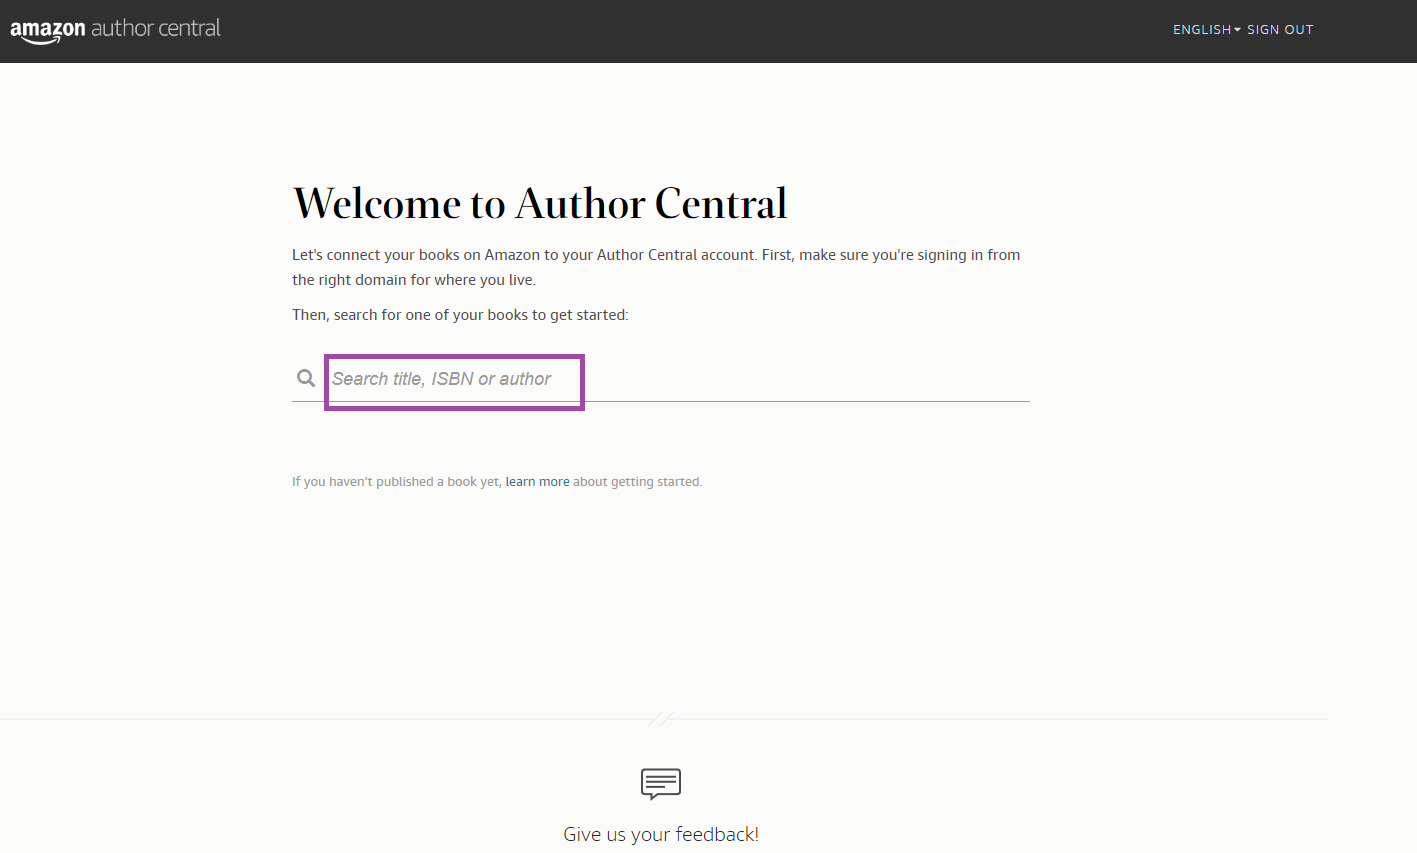This screenshot has width=1417, height=853.
Task: Select the text 'Then, search for one of your books'
Action: (x=410, y=315)
